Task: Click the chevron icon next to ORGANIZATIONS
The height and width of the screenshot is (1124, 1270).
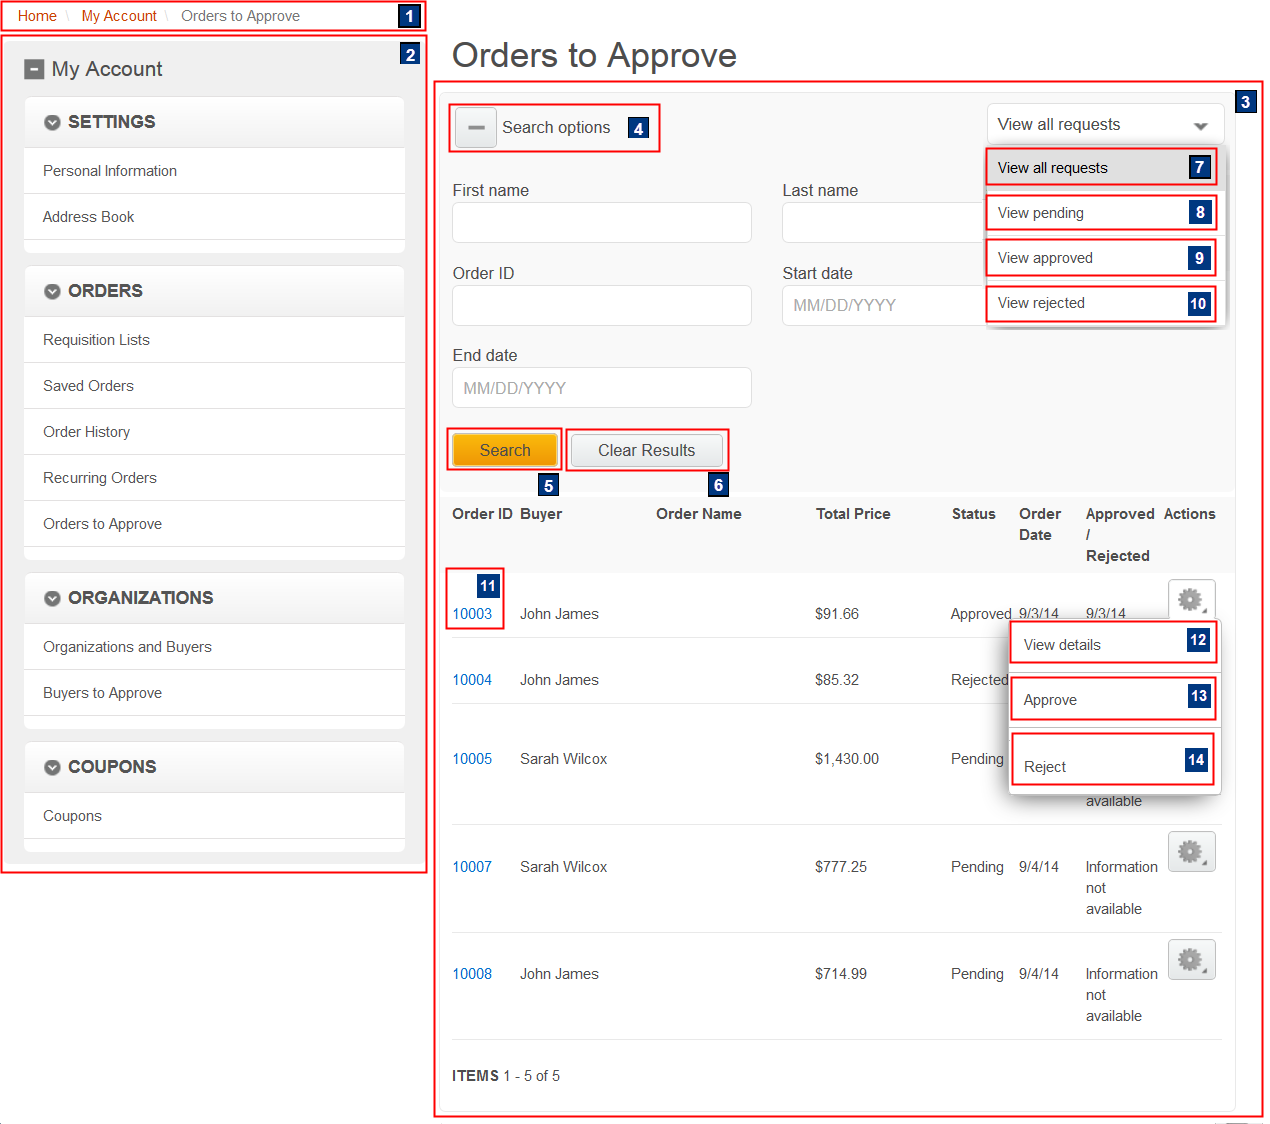Action: click(x=51, y=597)
